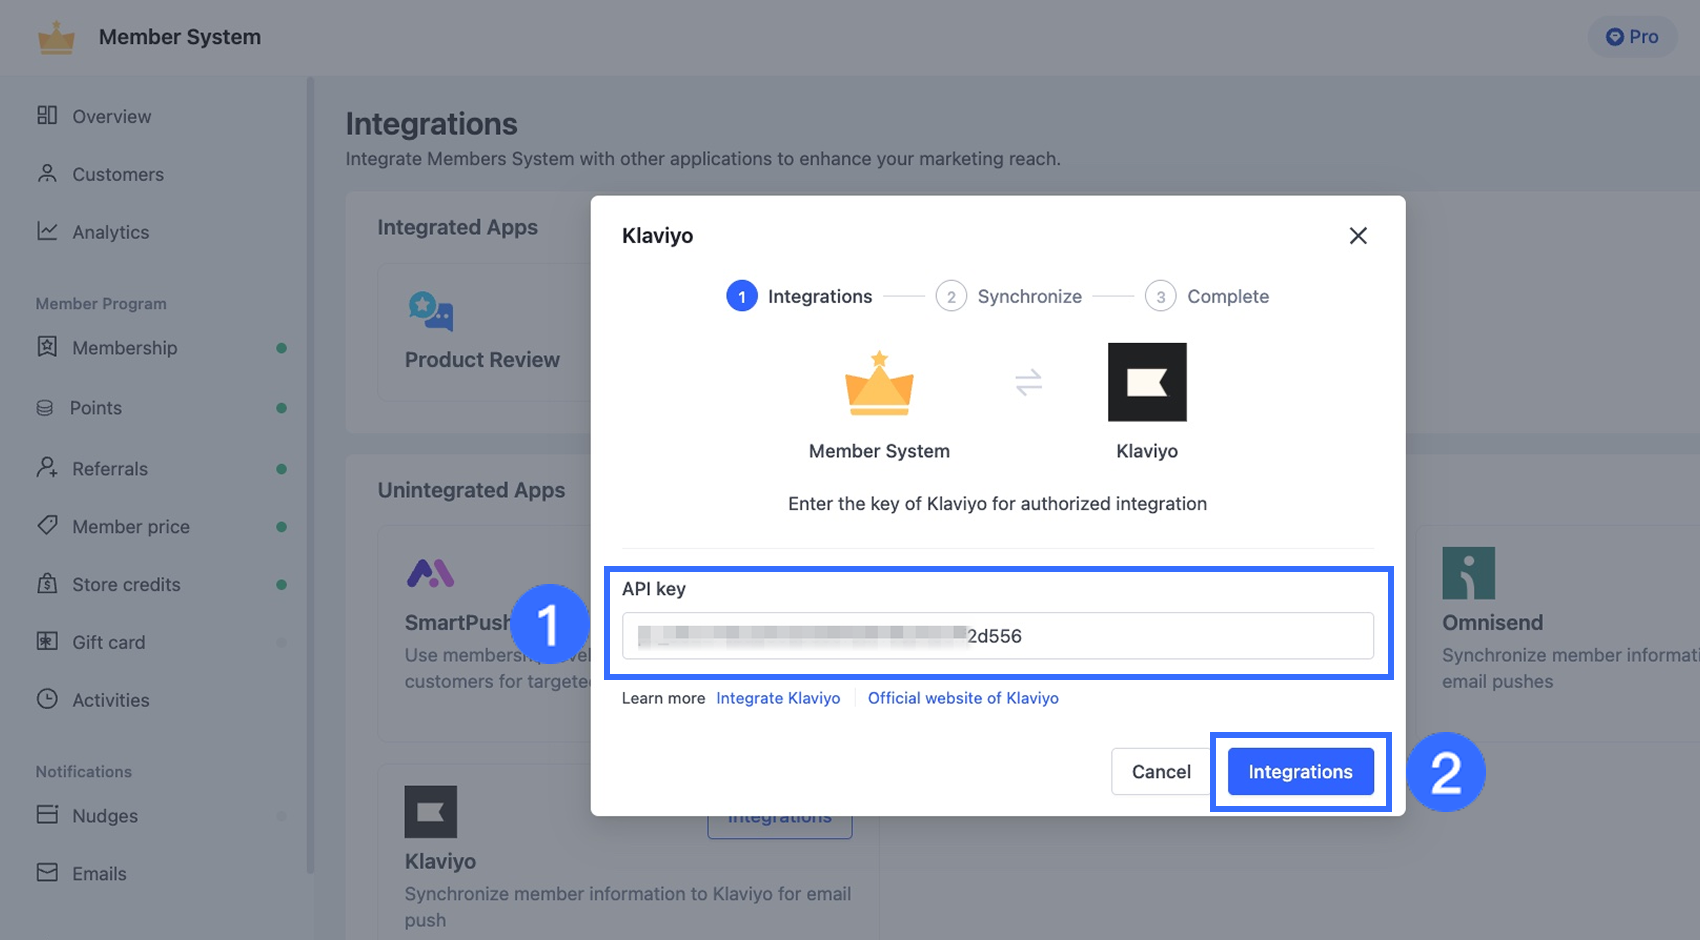Screen dimensions: 1700x940
Task: Navigate to Activities
Action: 110,700
